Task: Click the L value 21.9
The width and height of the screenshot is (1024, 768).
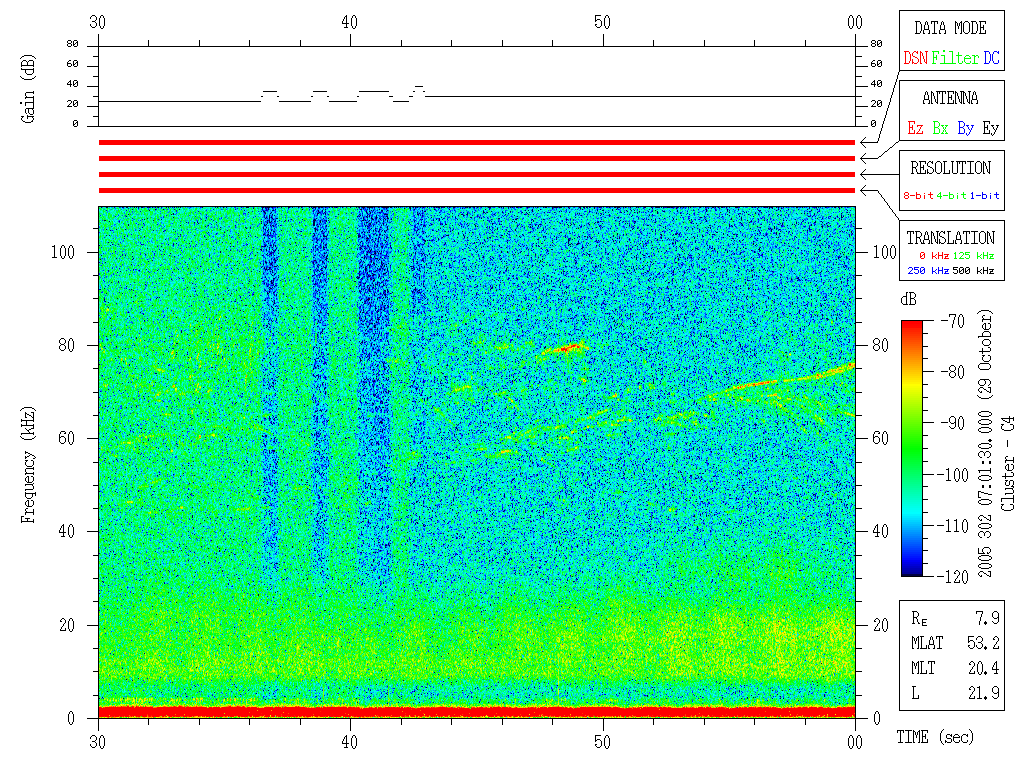Action: click(983, 693)
